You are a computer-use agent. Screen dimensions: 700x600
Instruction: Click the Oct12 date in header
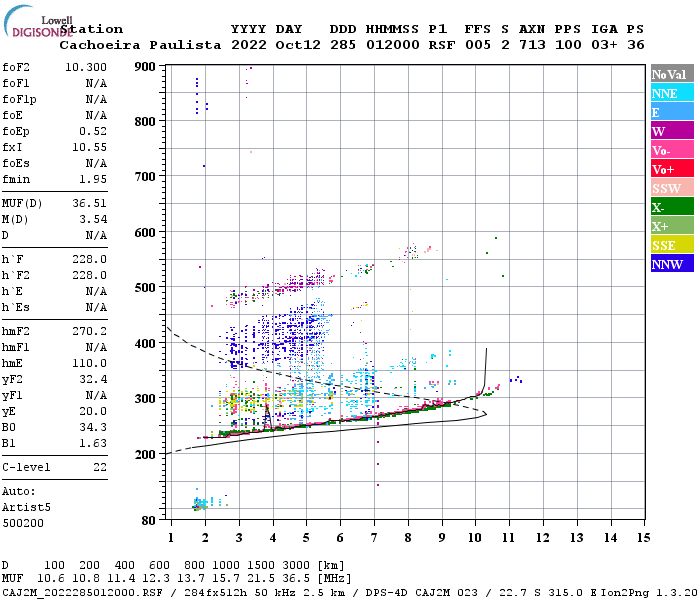point(298,45)
